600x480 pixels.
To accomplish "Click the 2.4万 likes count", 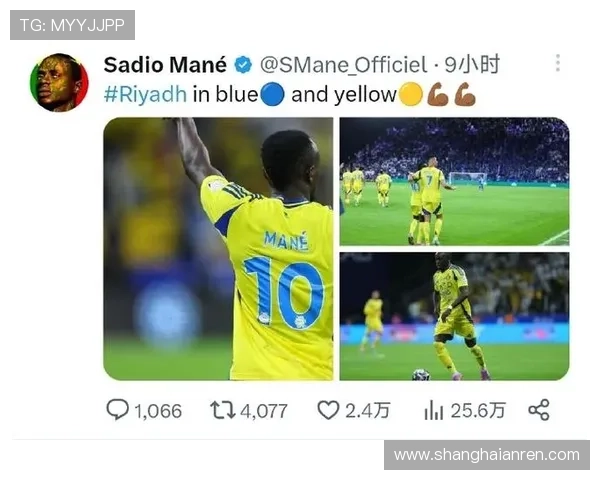I will pyautogui.click(x=368, y=411).
